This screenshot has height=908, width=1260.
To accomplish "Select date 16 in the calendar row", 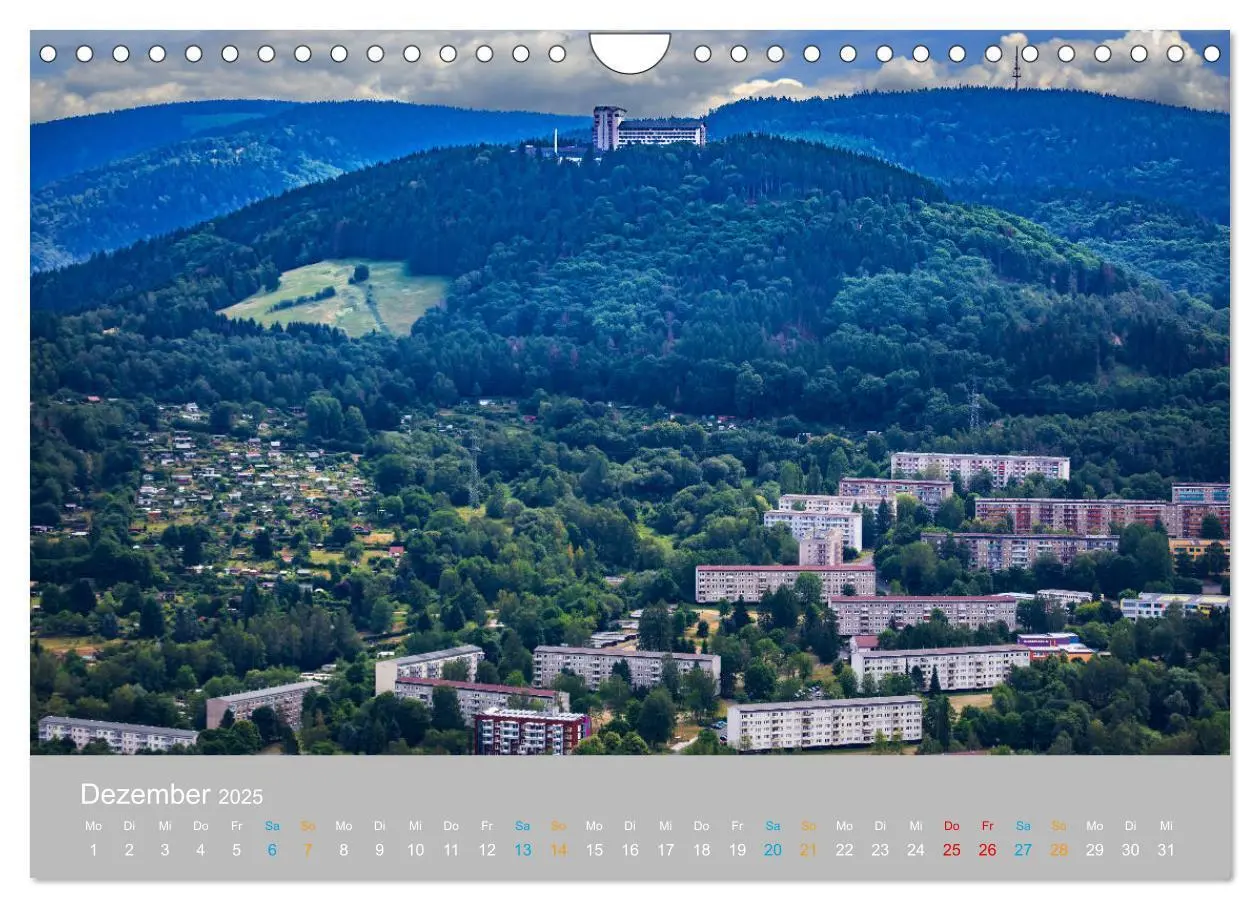I will [630, 850].
